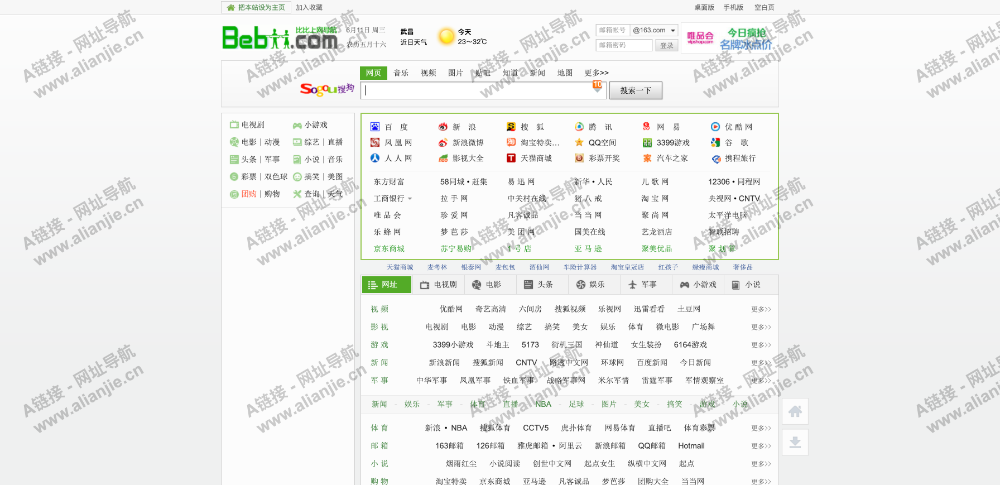Viewport: 1000px width, 485px height.
Task: Click the 邮箱帐号 email account field
Action: click(612, 30)
